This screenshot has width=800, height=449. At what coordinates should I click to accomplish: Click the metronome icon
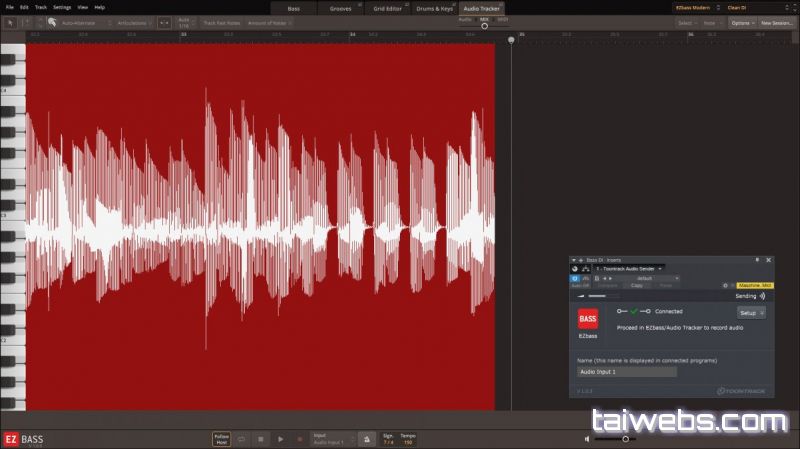pyautogui.click(x=367, y=438)
